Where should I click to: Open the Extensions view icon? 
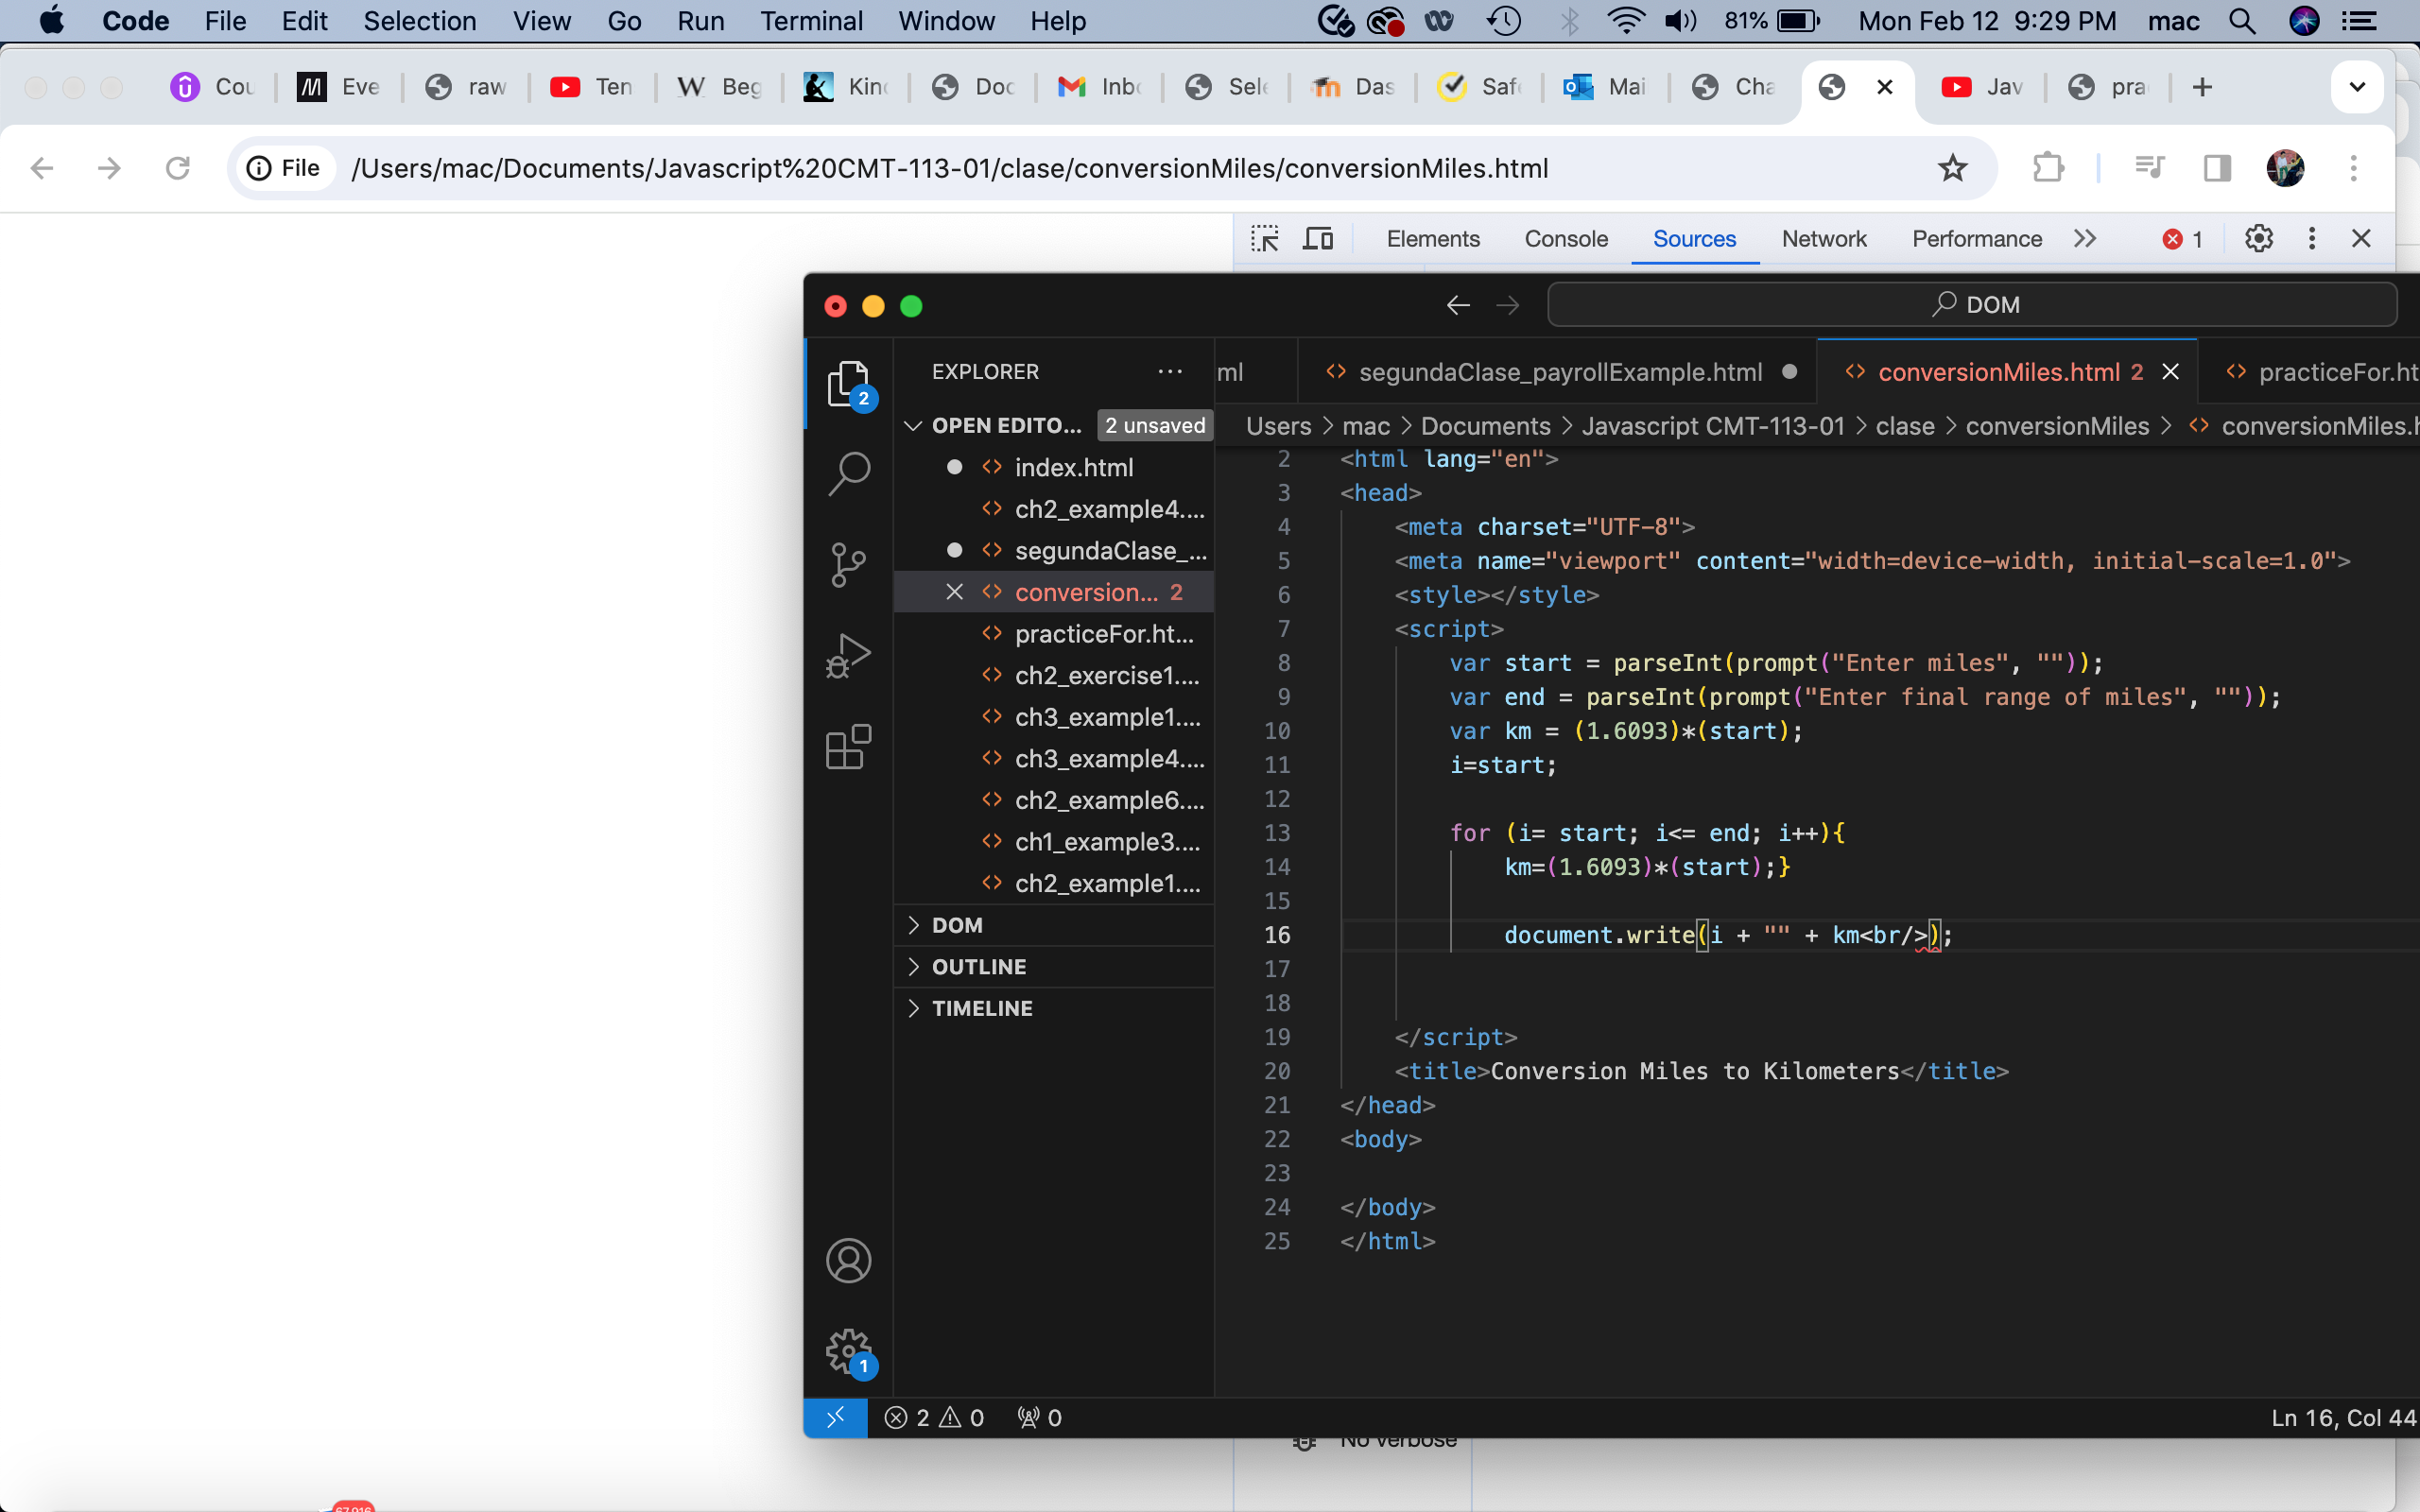point(848,747)
